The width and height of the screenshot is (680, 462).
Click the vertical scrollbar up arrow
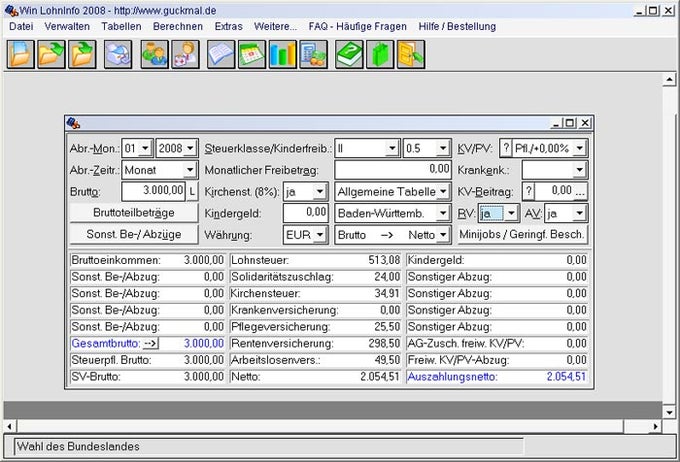click(x=669, y=80)
